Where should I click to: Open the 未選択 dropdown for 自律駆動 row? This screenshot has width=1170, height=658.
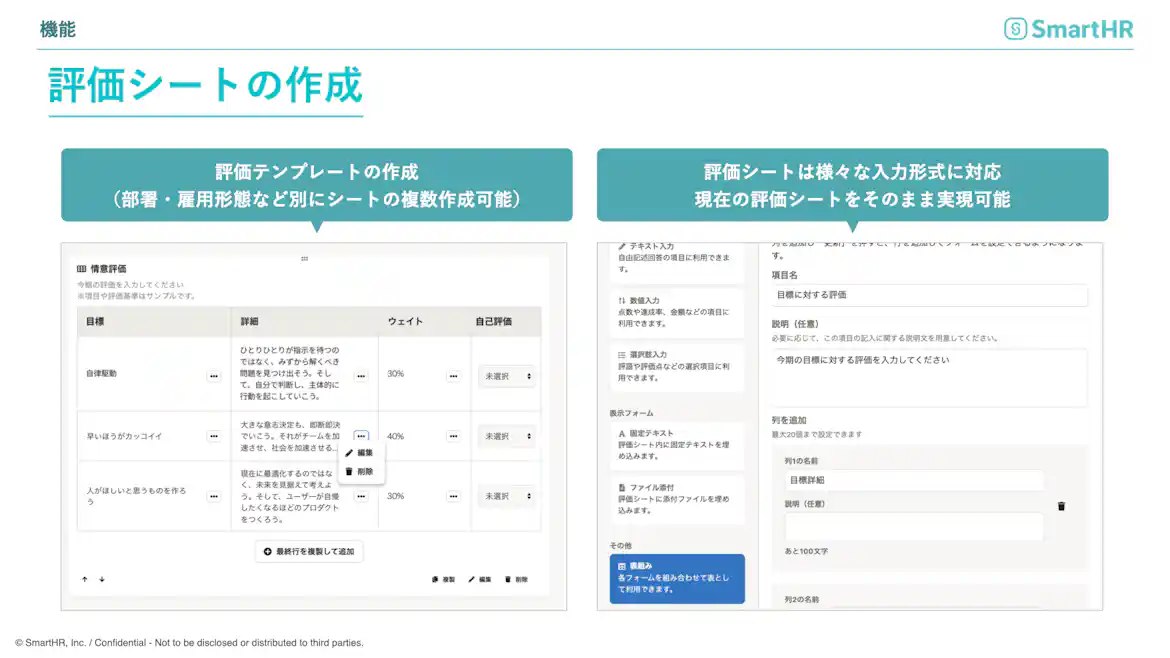pos(506,376)
